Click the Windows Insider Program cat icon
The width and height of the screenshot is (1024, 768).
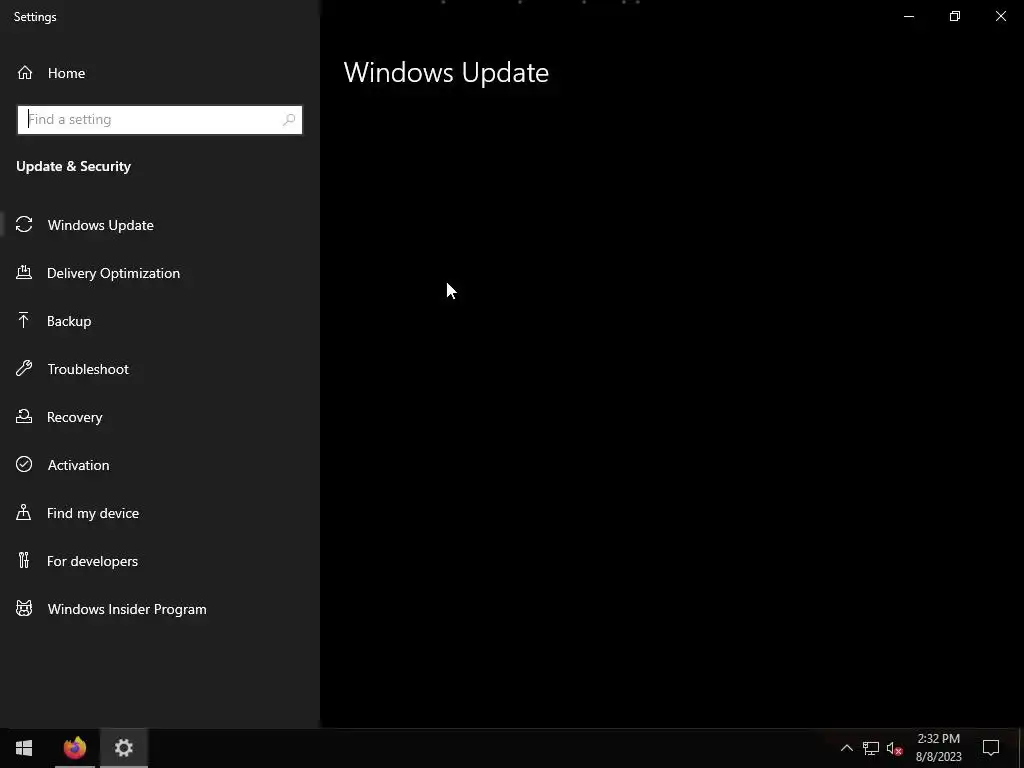[x=24, y=609]
